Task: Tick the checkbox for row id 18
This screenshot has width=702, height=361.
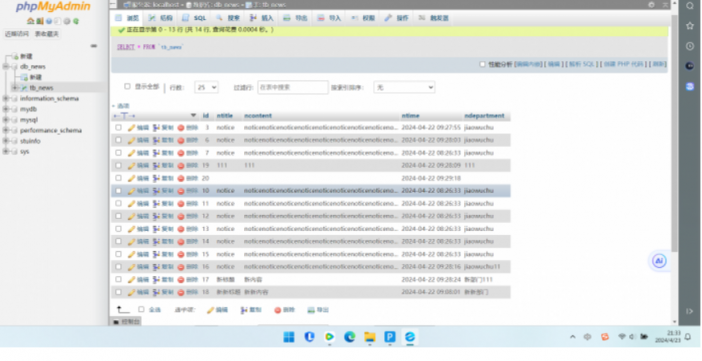Action: point(118,292)
